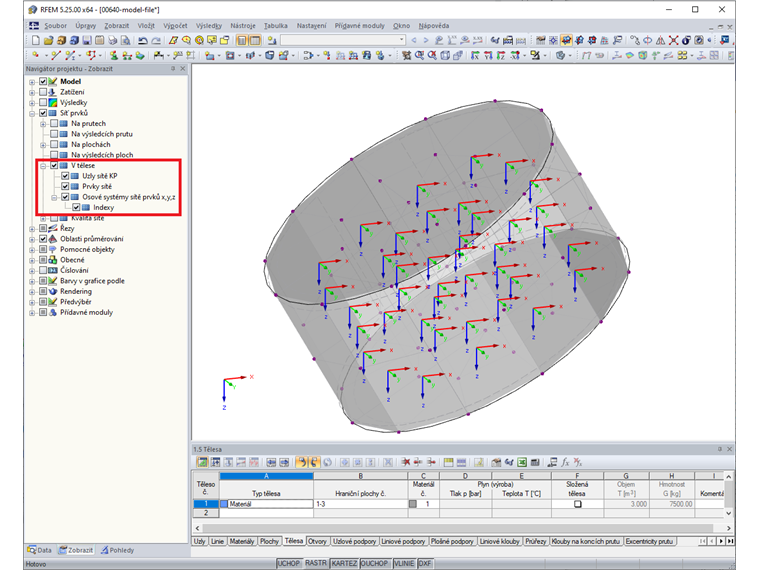This screenshot has width=760, height=570.
Task: Toggle the RASTR status bar button
Action: (x=316, y=563)
